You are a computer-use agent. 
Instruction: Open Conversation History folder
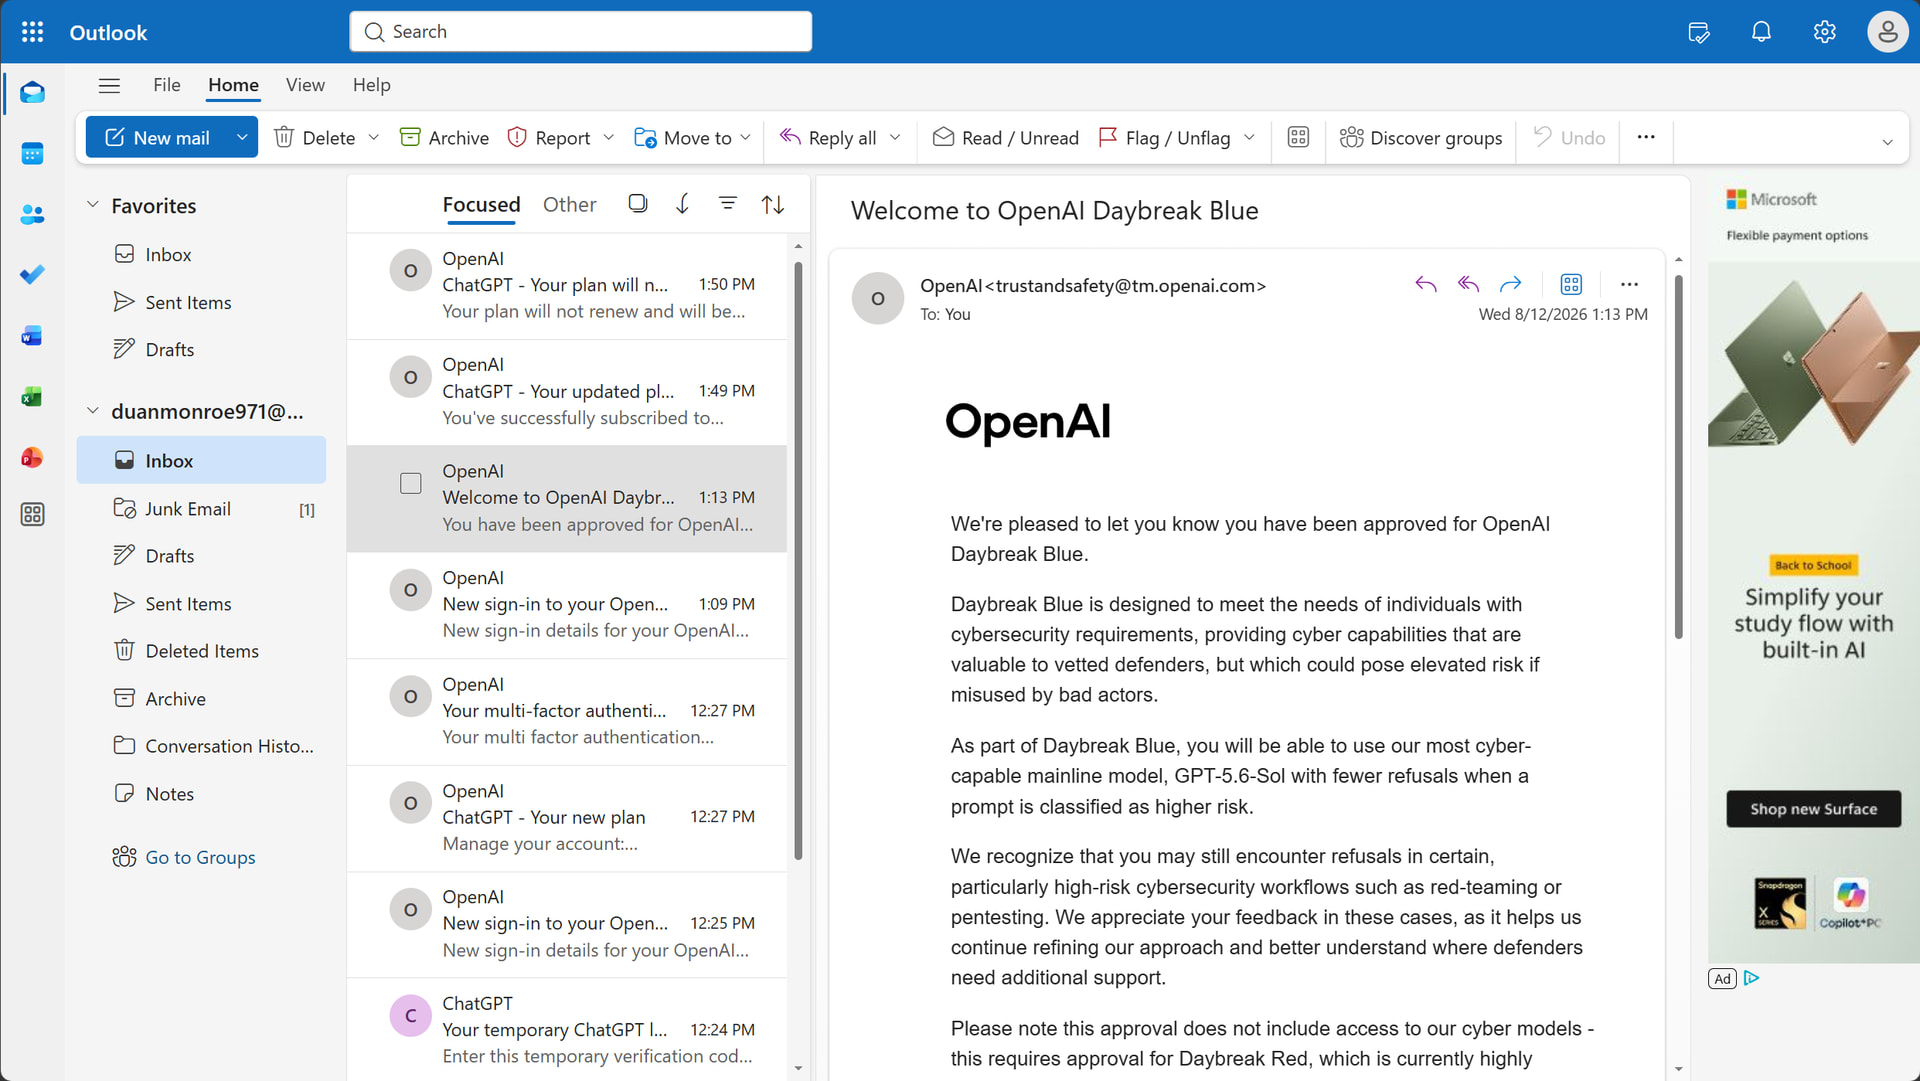(x=201, y=746)
